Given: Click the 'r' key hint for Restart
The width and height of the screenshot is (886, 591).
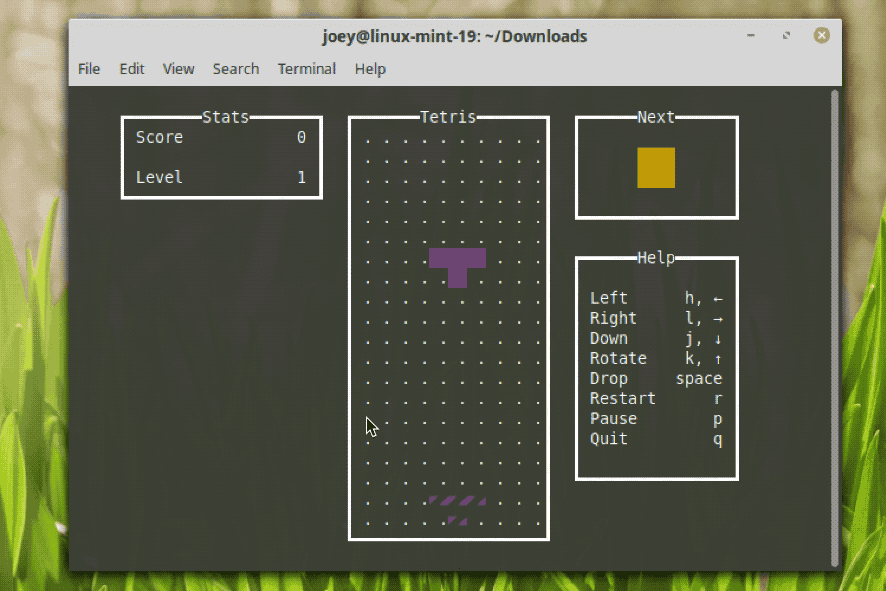Looking at the screenshot, I should [718, 399].
